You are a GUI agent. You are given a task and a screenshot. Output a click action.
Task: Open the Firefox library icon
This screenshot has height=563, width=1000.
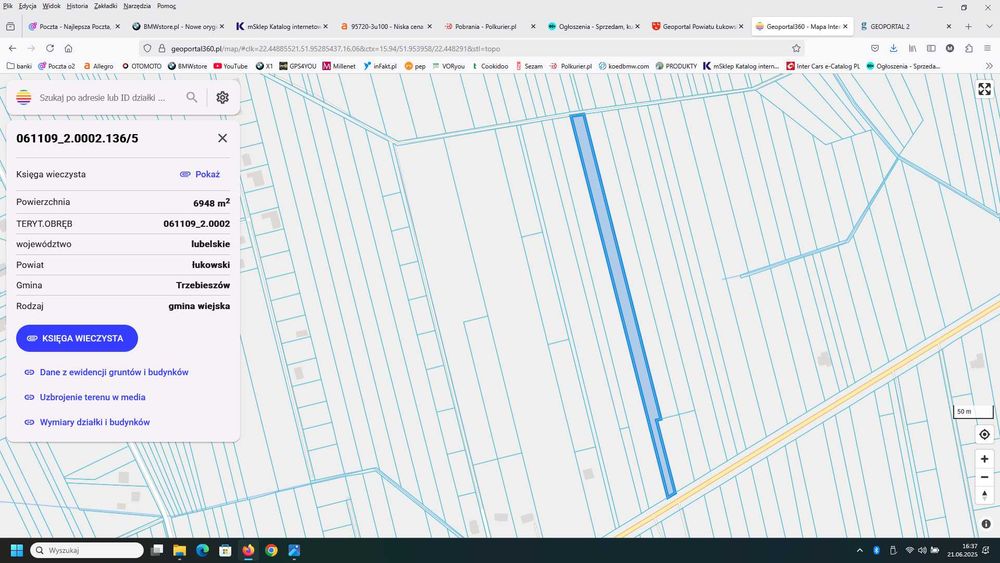[x=913, y=48]
